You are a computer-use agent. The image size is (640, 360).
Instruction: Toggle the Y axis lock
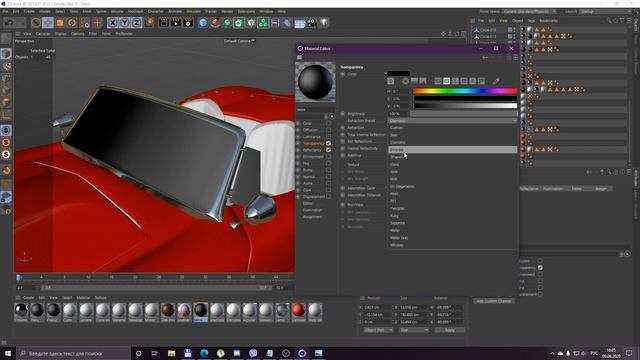click(x=124, y=23)
